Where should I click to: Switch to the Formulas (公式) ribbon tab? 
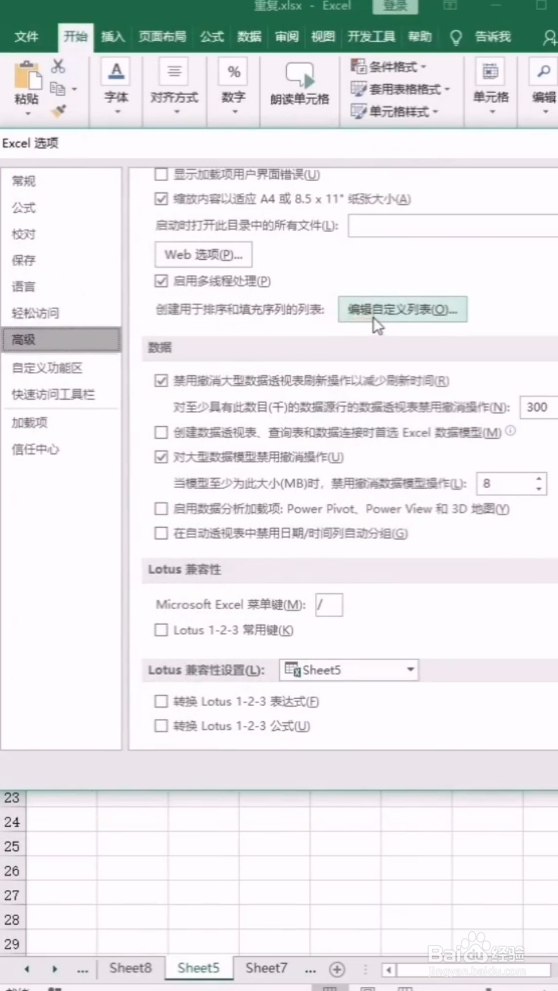(212, 37)
